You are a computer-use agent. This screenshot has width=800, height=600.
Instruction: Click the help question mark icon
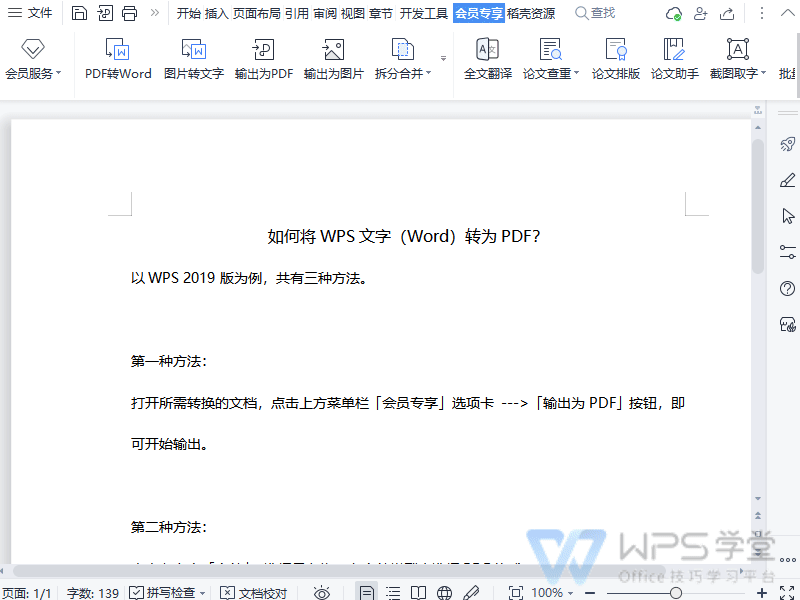(x=788, y=288)
